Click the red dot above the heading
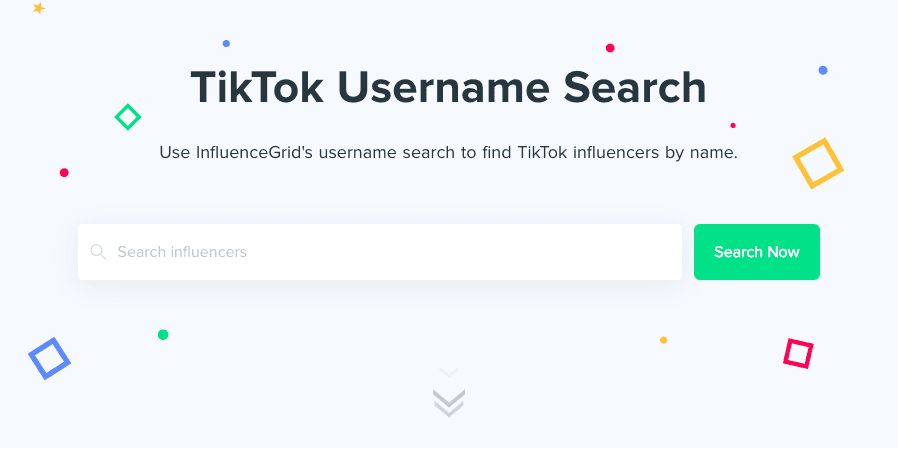 pyautogui.click(x=610, y=48)
